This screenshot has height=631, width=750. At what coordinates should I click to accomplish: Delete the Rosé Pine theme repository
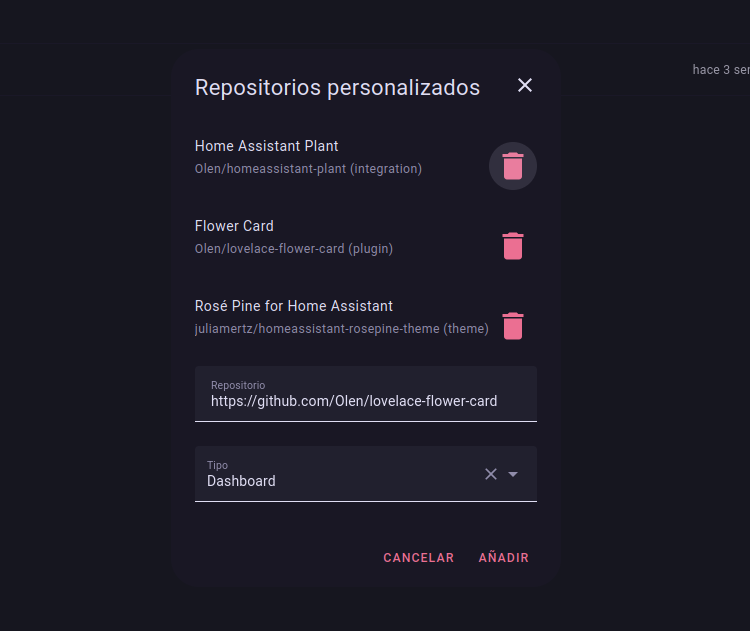click(x=513, y=326)
